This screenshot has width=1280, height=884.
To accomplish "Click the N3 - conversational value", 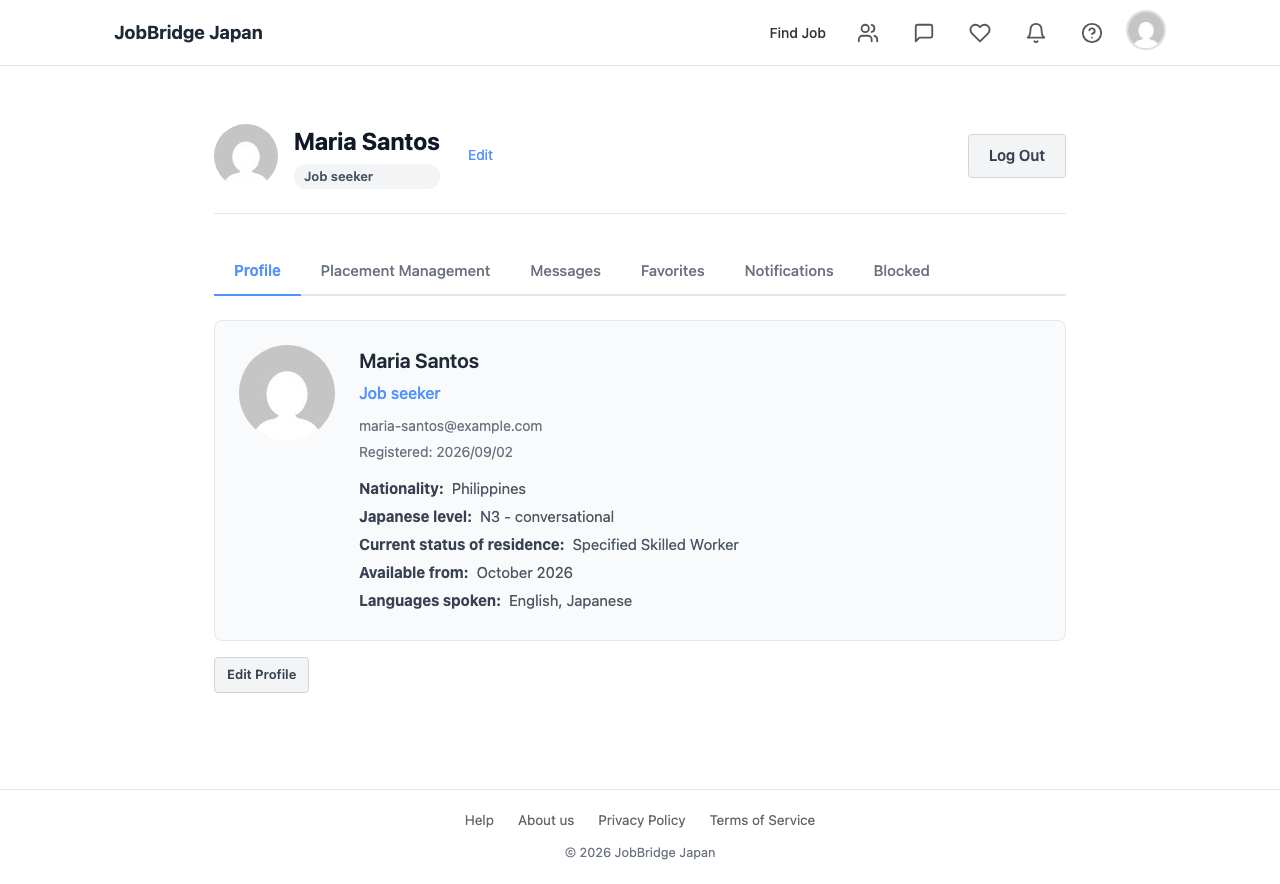I will coord(547,517).
